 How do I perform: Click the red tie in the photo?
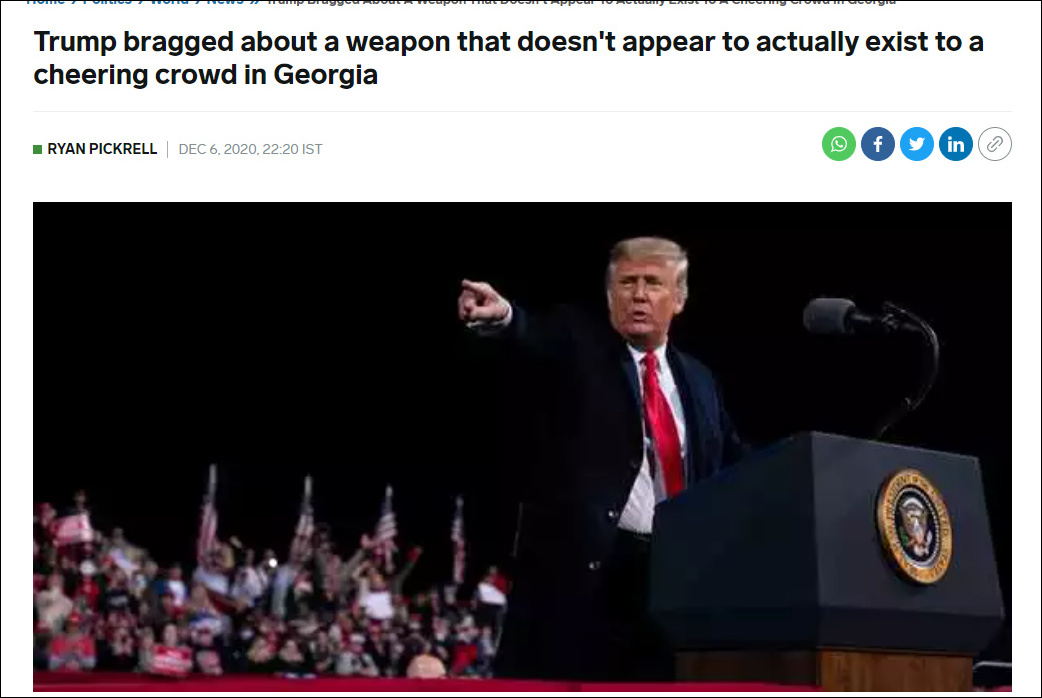click(663, 425)
